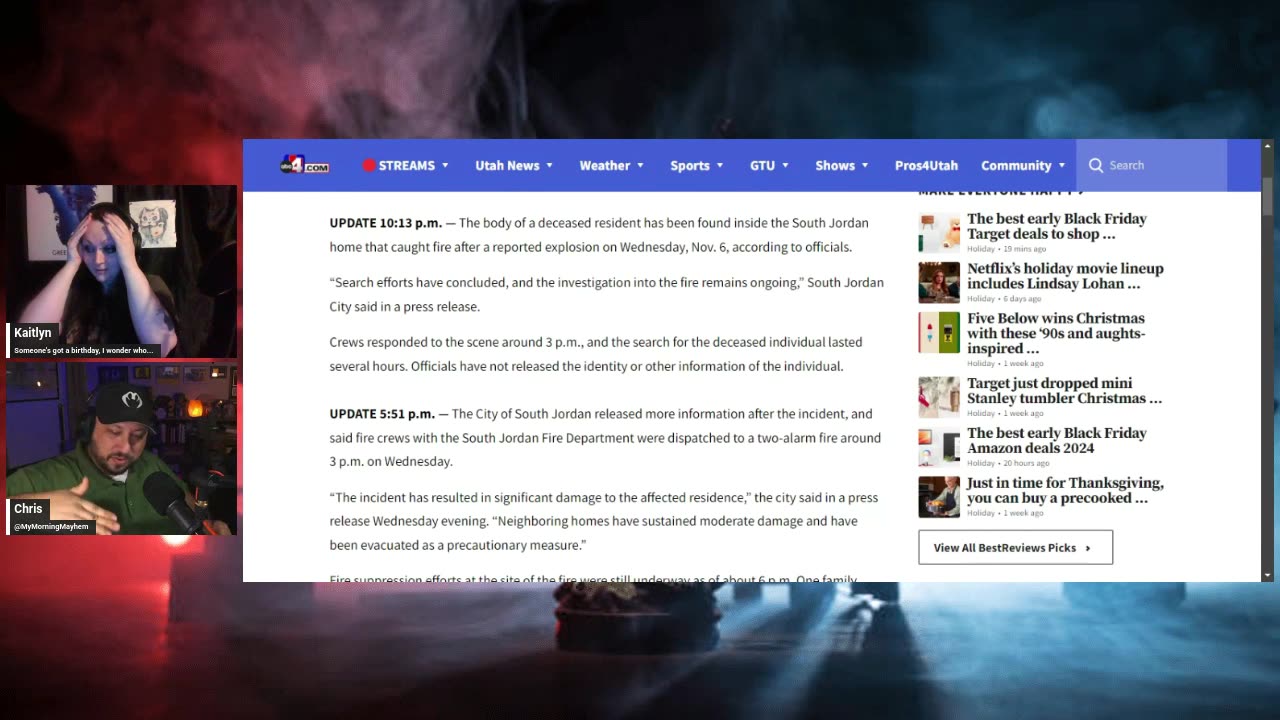Click Kaitlyn's webcam feed
This screenshot has height=720, width=1280.
(x=122, y=271)
